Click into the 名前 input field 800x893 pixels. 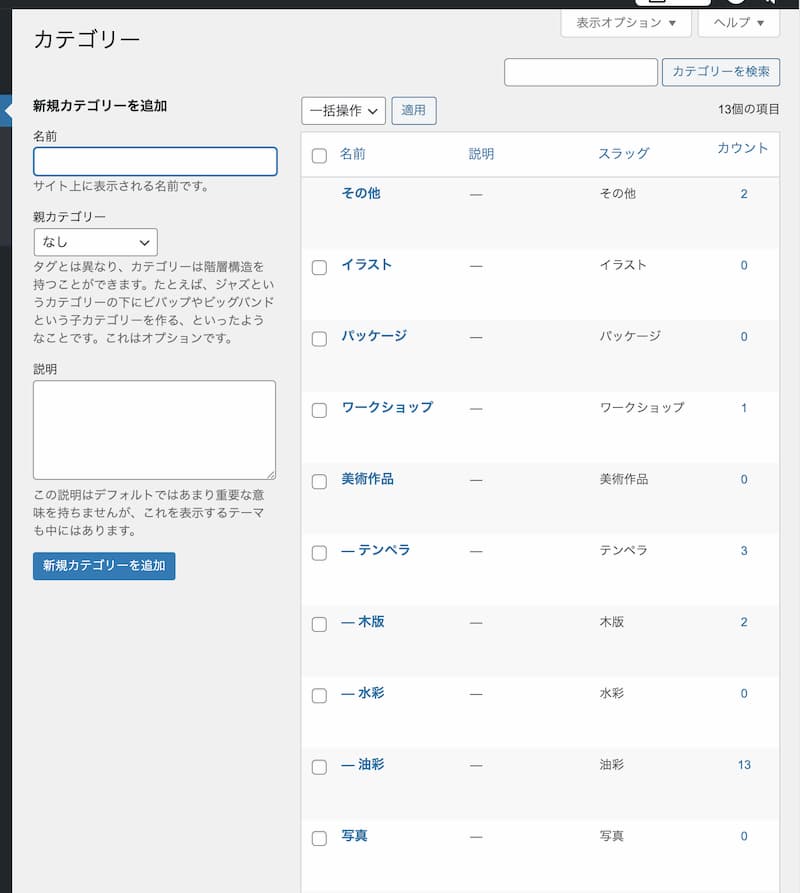point(155,162)
